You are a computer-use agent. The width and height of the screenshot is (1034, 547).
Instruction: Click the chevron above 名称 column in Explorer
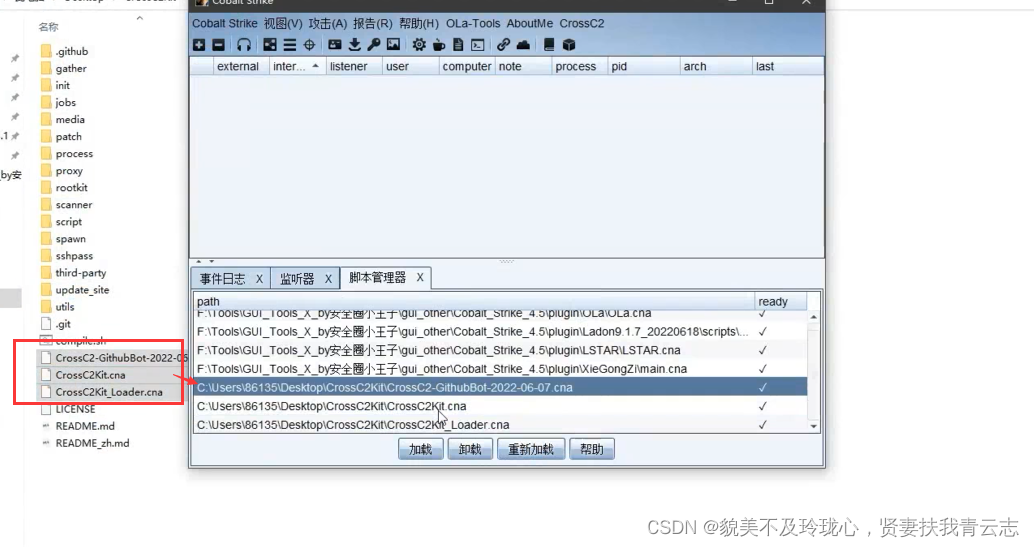click(140, 18)
